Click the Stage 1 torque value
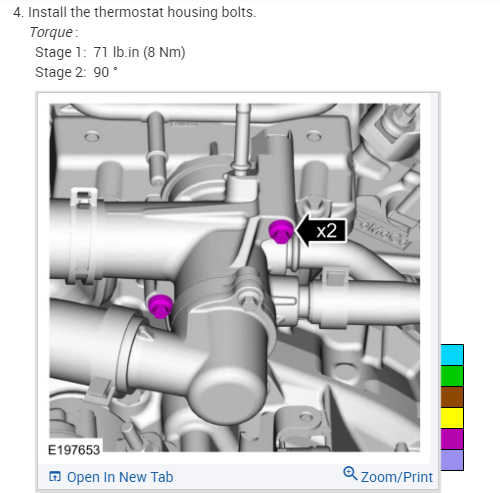 139,52
